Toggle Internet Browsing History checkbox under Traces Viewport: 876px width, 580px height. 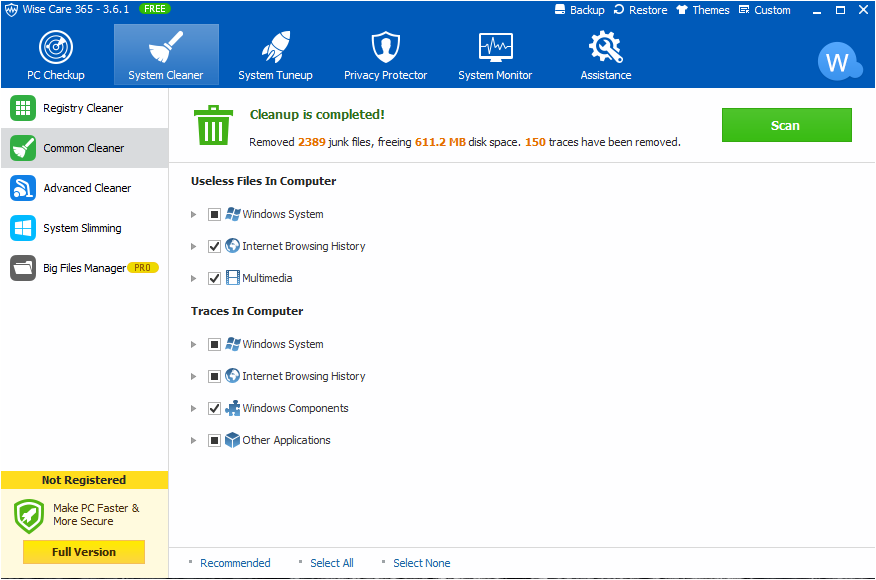215,377
